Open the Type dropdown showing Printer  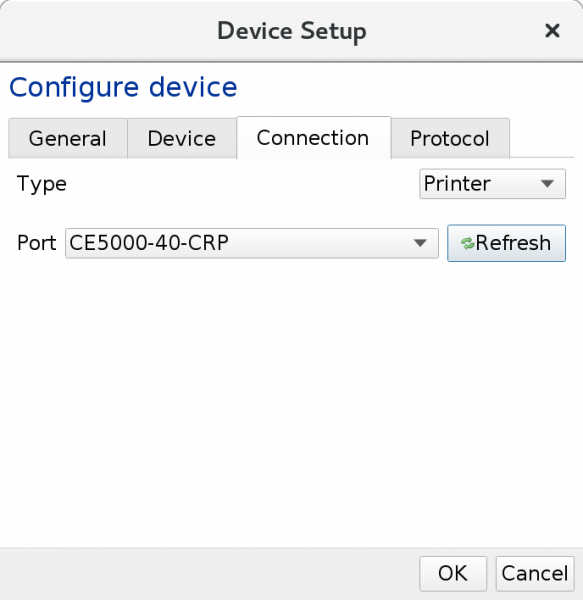(492, 184)
